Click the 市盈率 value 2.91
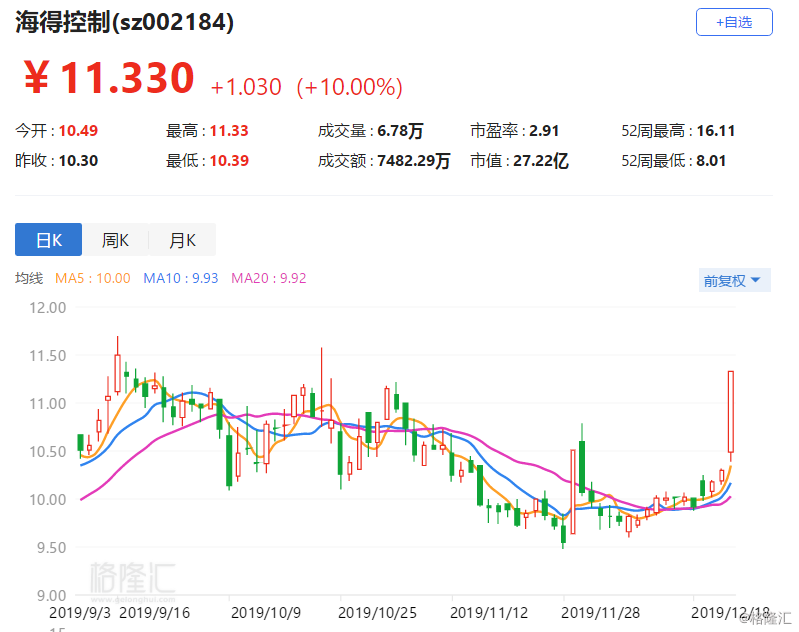Viewport: 799px width, 632px height. (x=544, y=131)
